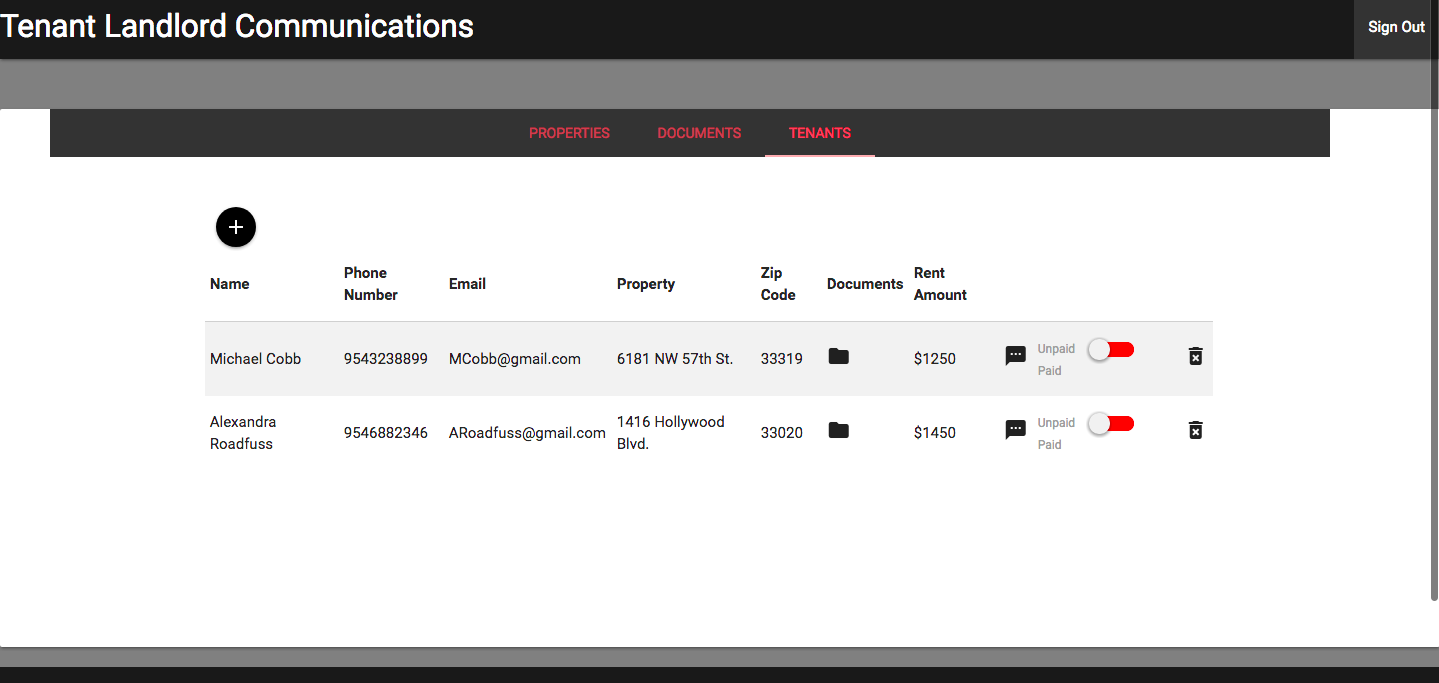Sign out of the application
The height and width of the screenshot is (683, 1439).
(1394, 27)
